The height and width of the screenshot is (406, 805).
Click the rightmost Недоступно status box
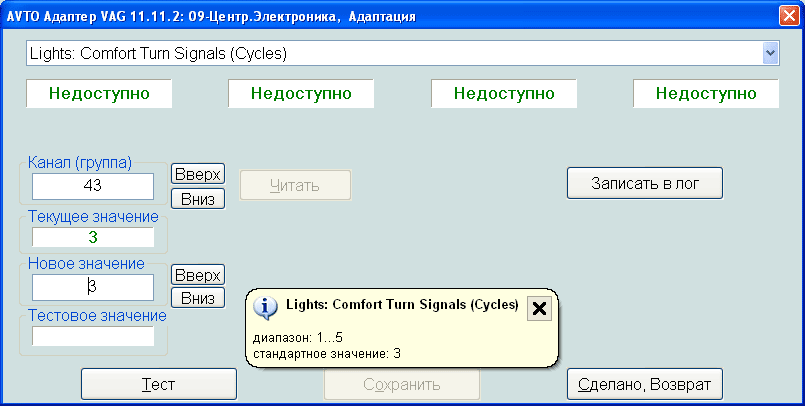click(706, 94)
